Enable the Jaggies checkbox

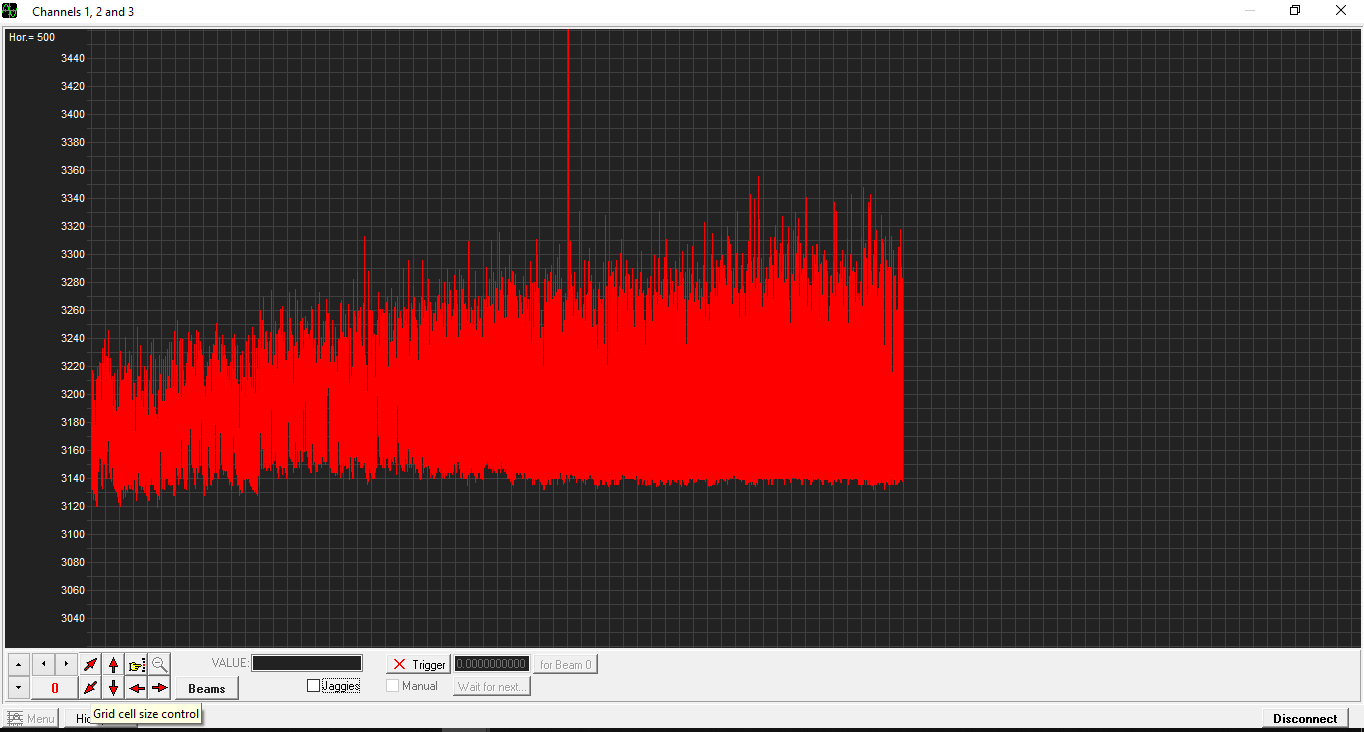[x=314, y=686]
